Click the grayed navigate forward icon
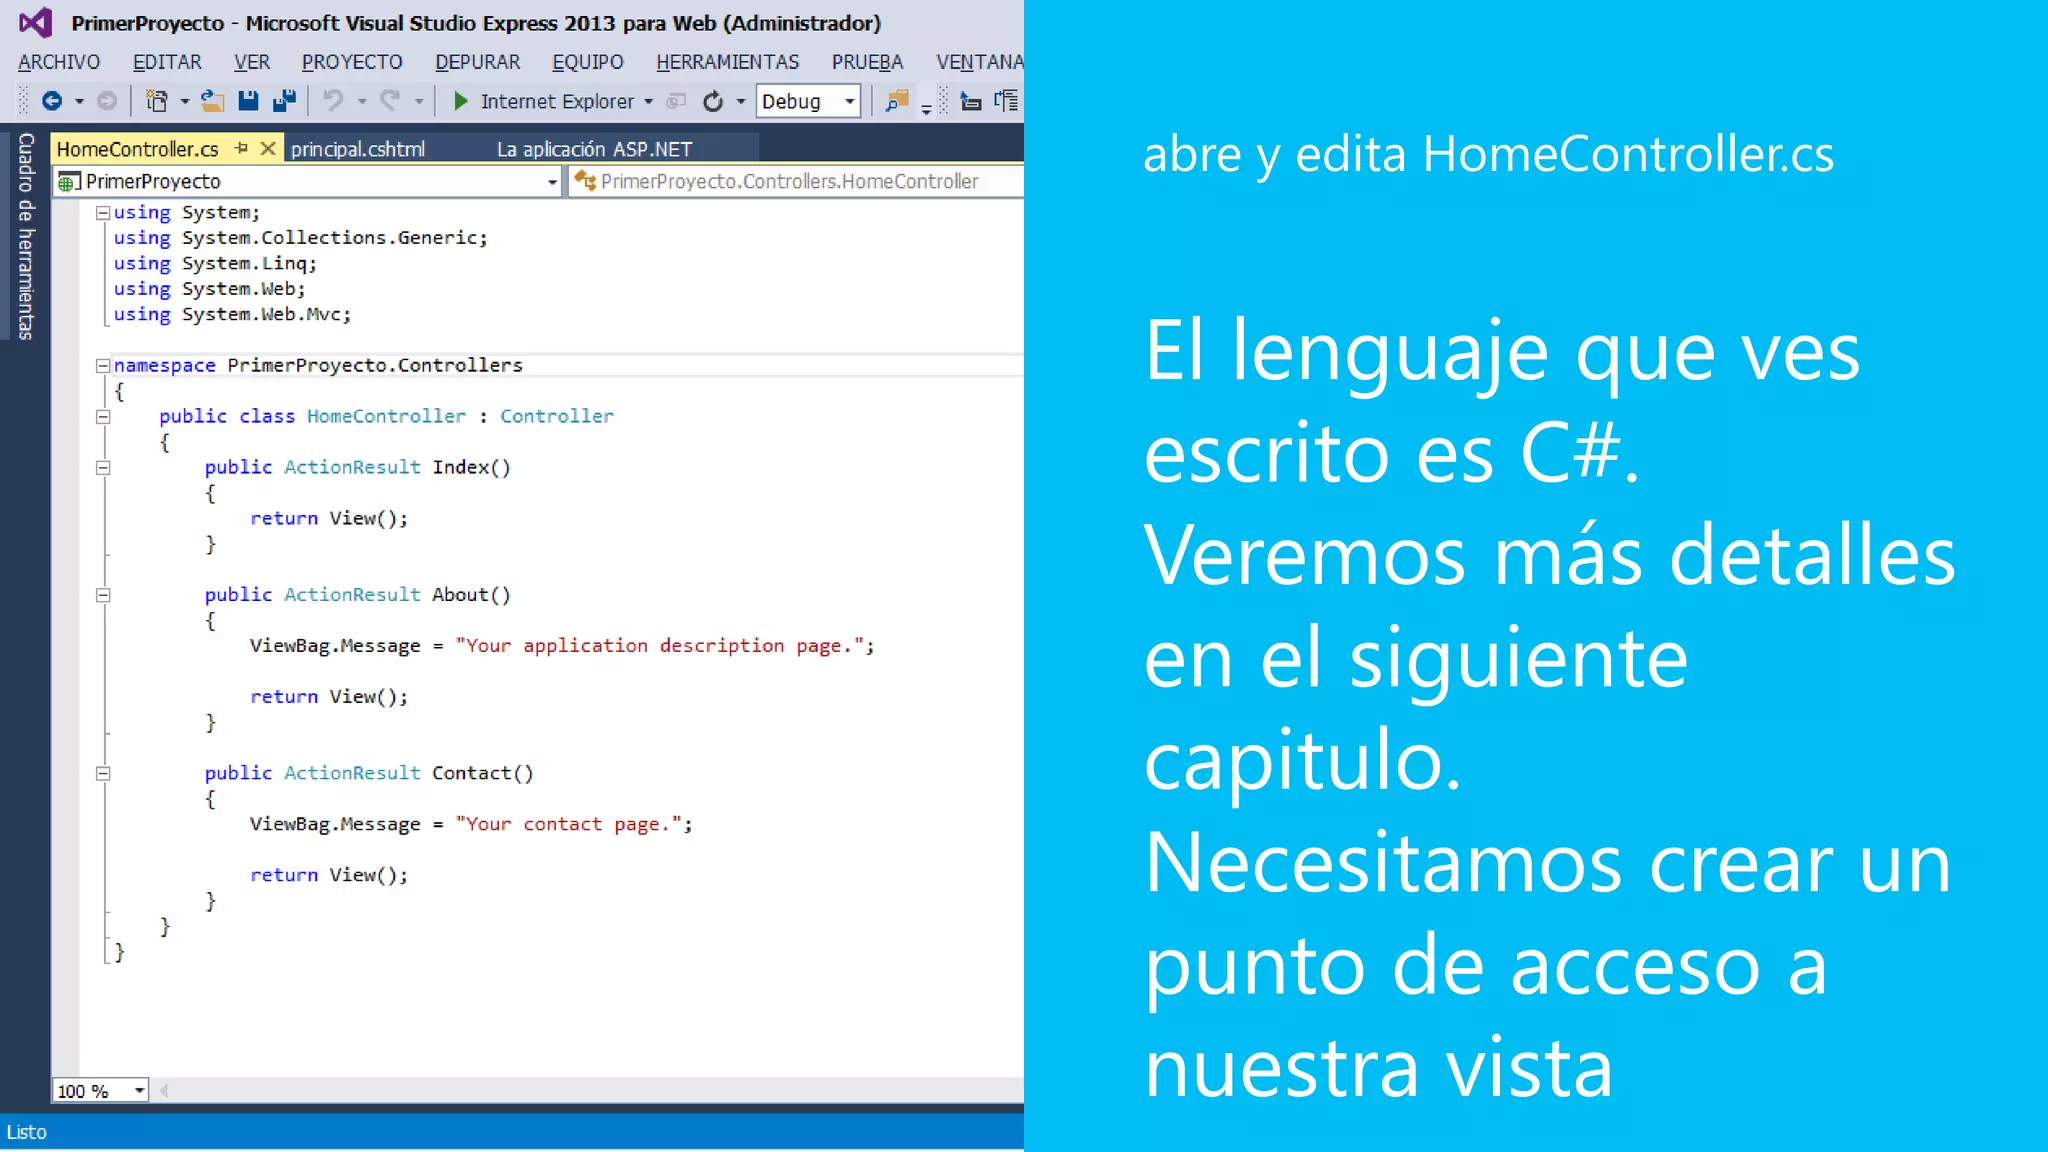Screen dimensions: 2048x1152 107,101
